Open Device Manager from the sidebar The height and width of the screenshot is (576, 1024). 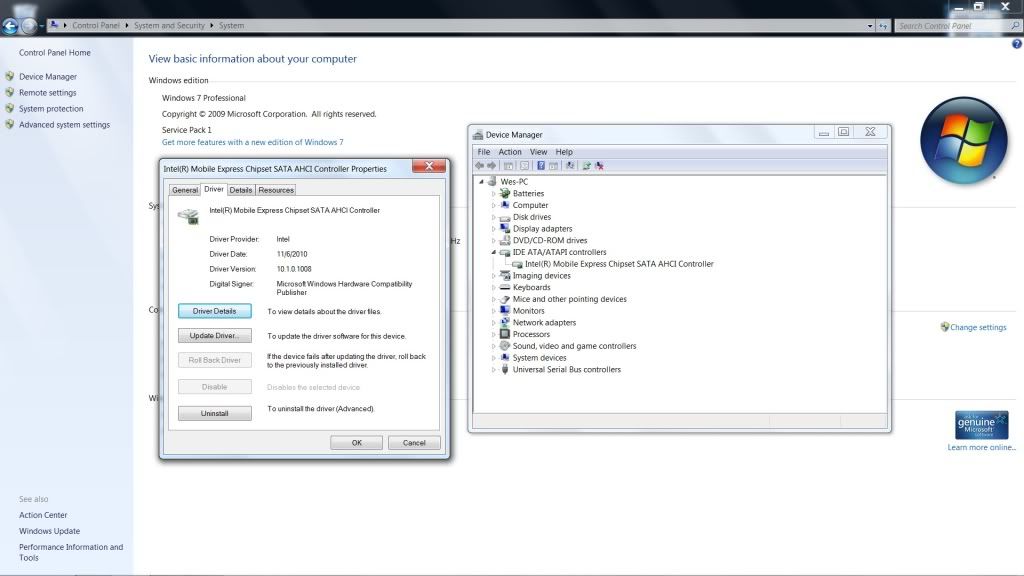pos(48,76)
